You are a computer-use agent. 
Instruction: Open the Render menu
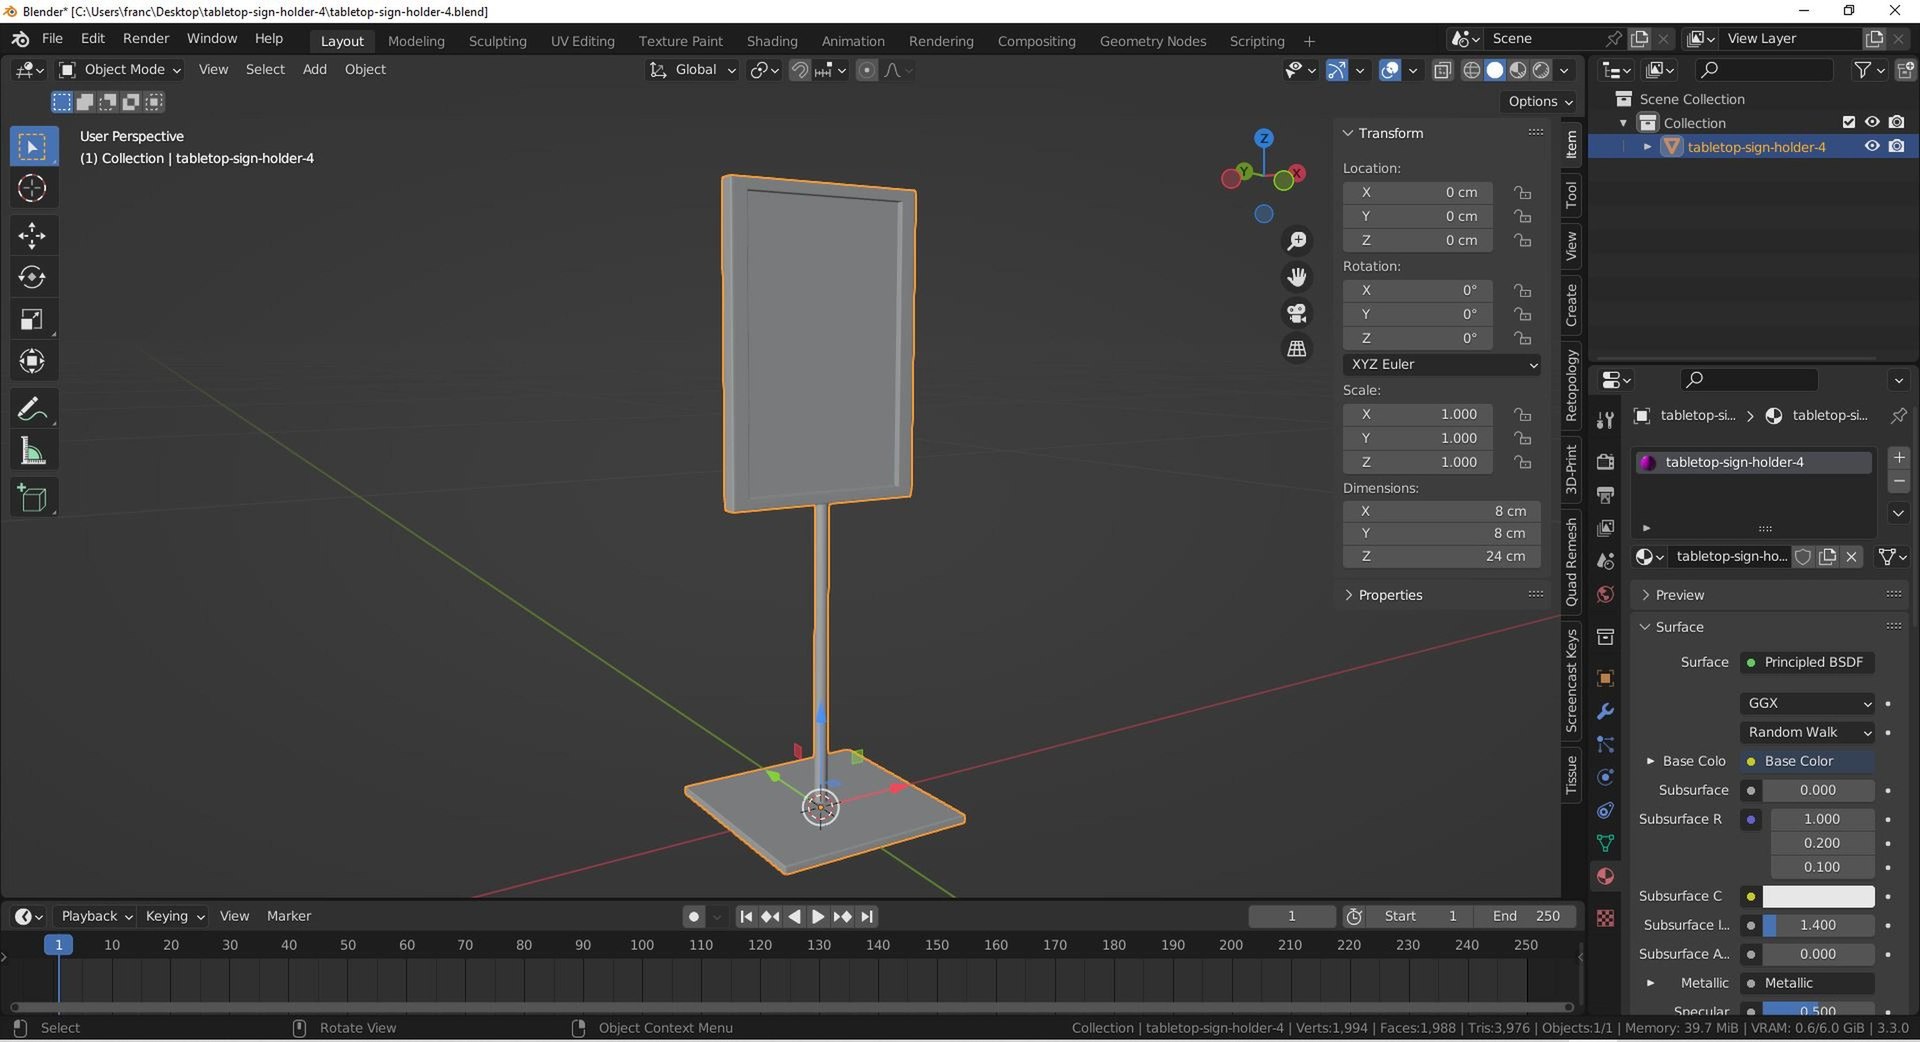coord(146,38)
